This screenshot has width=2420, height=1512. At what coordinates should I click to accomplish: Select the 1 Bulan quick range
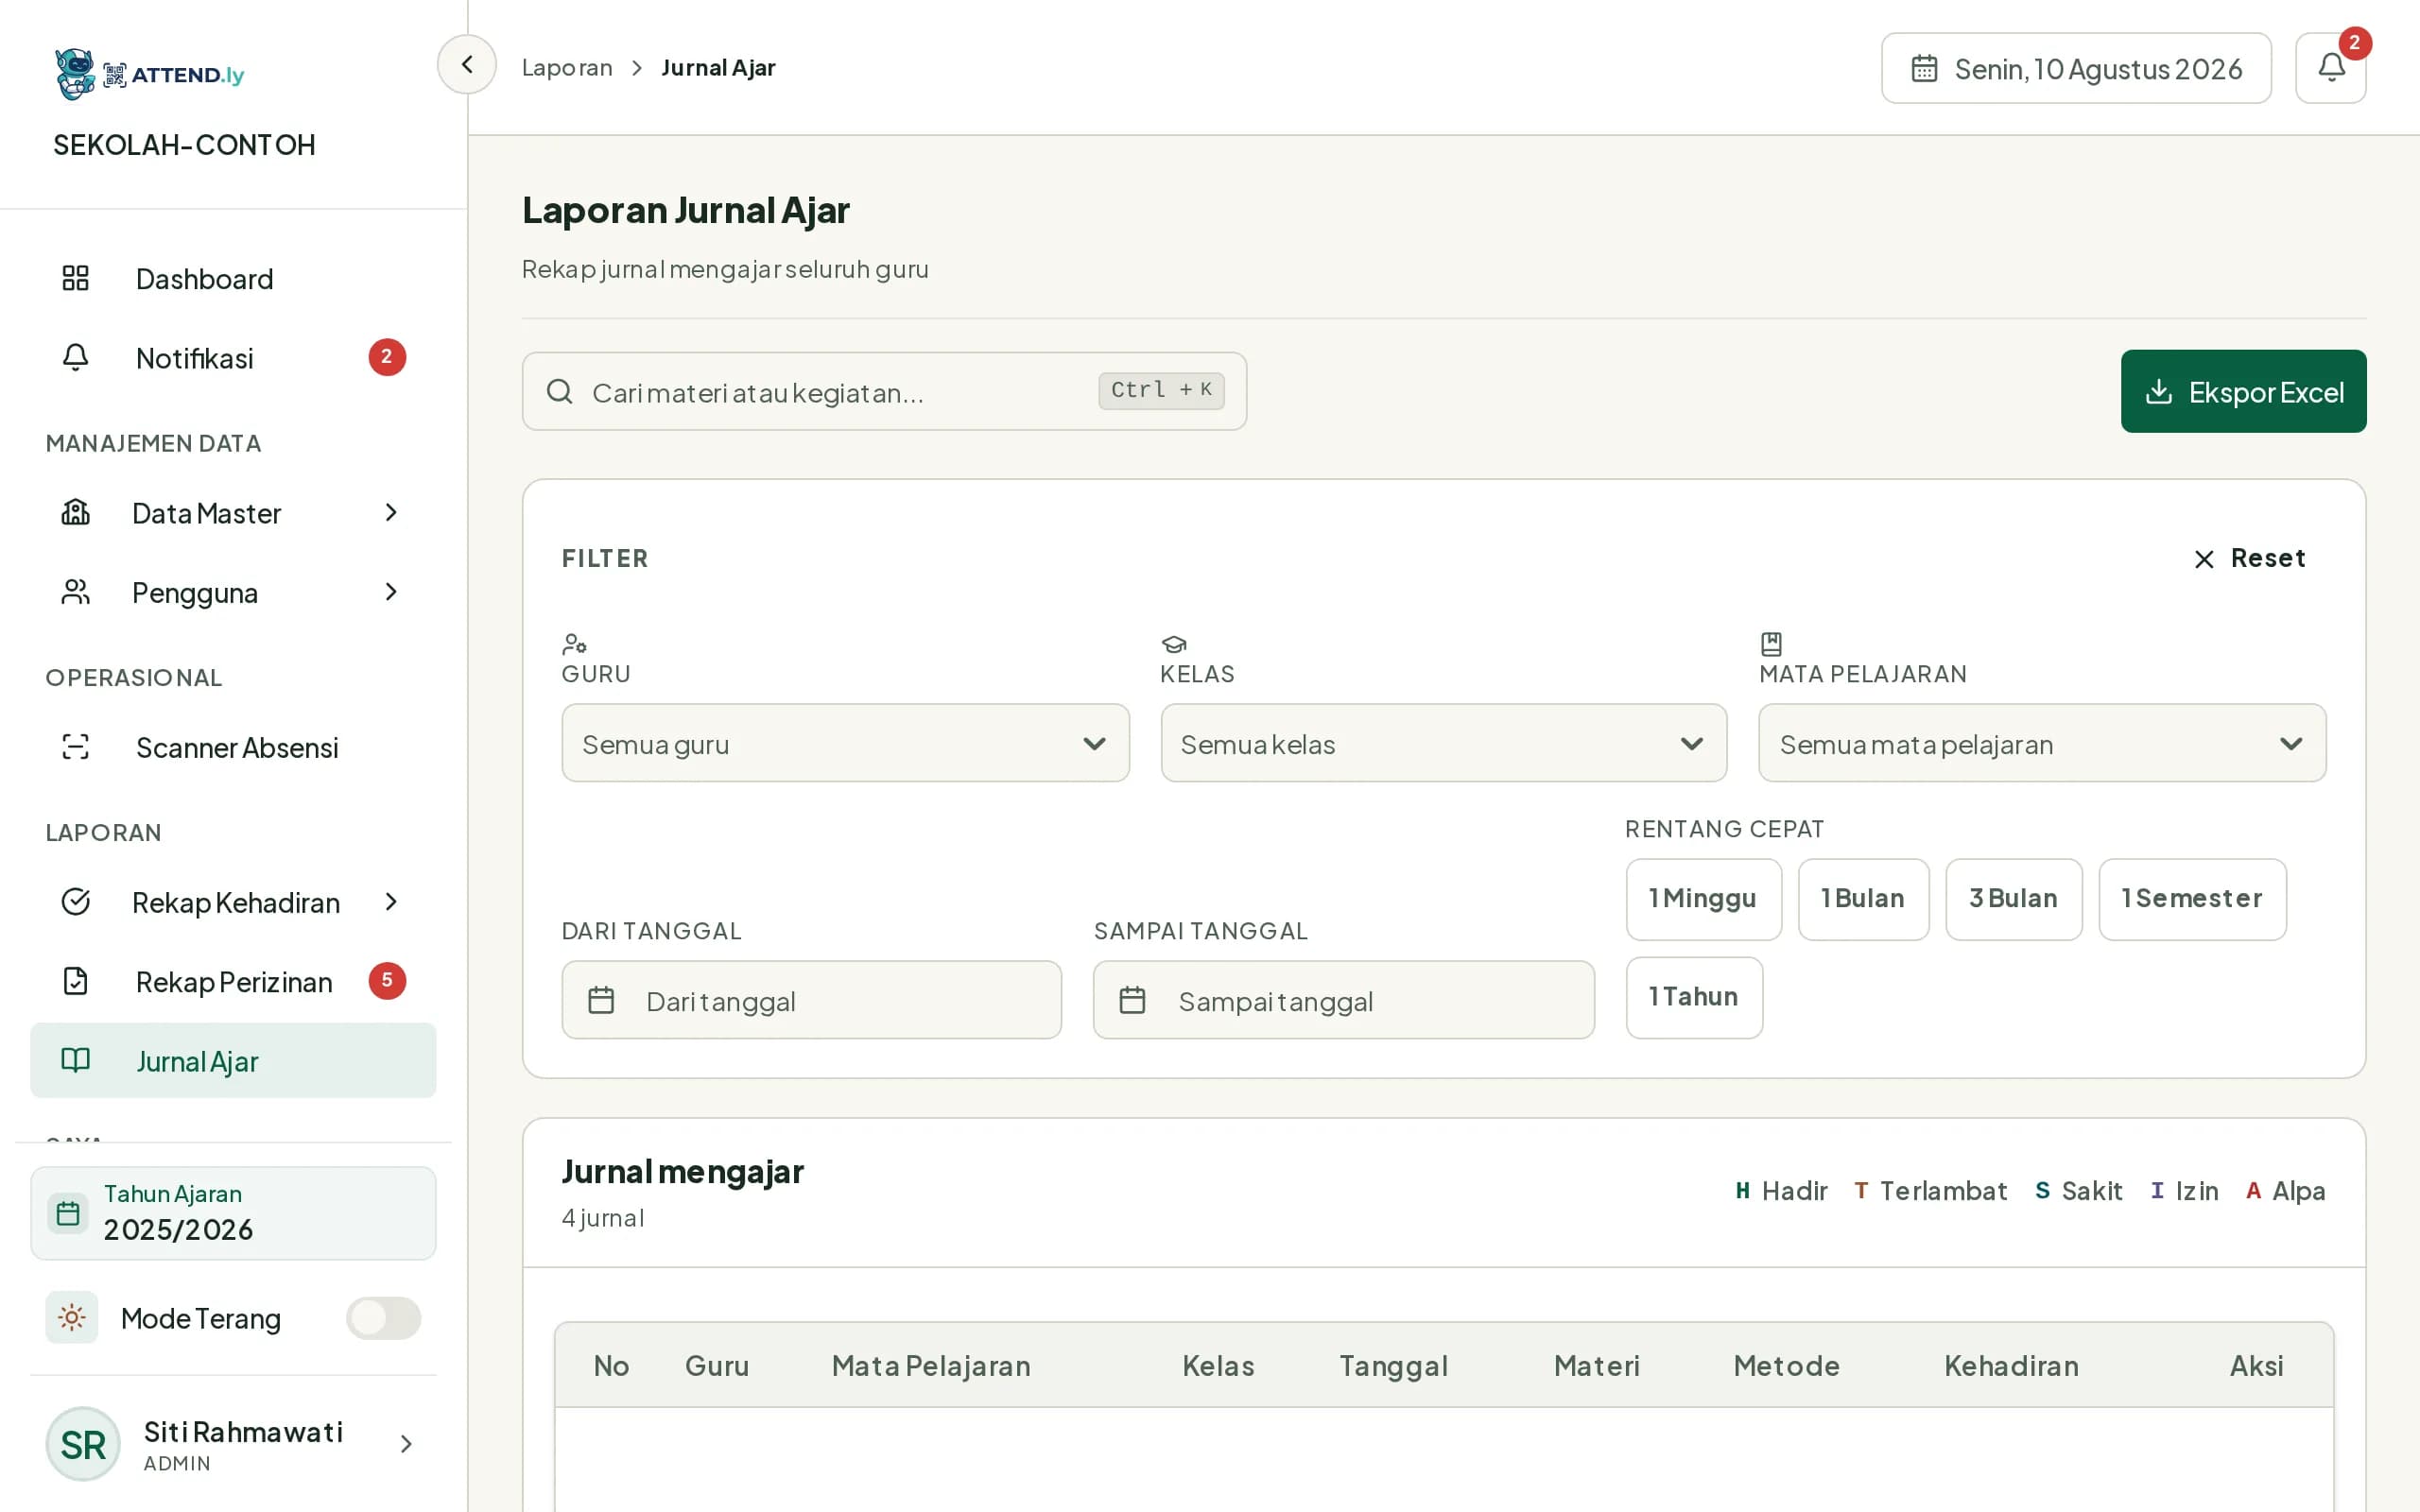click(x=1863, y=899)
